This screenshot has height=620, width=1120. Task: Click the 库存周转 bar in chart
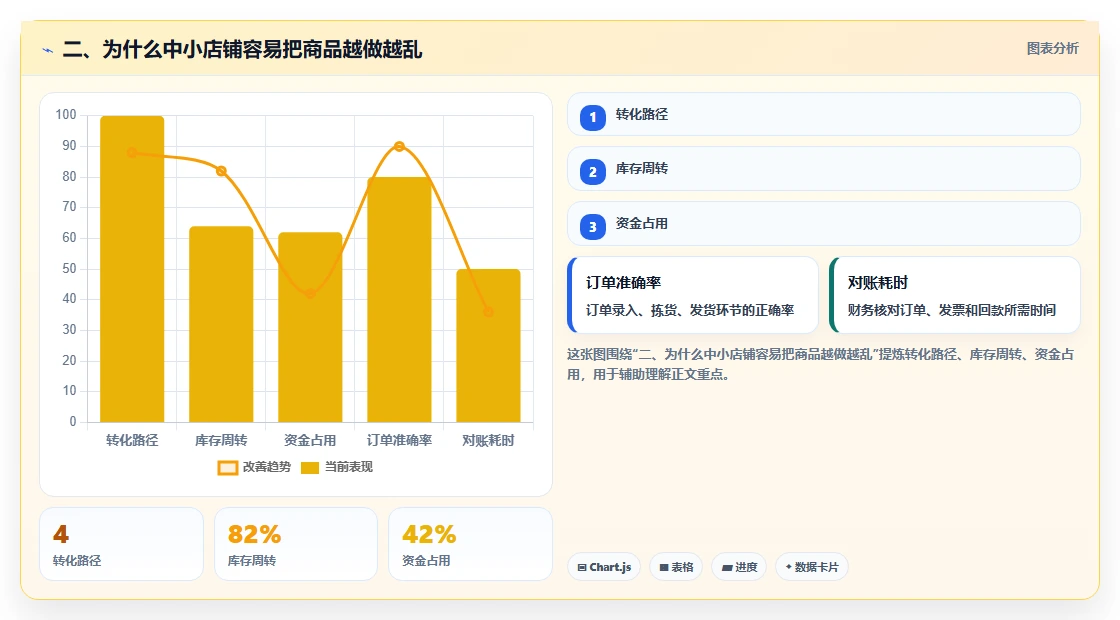(221, 324)
